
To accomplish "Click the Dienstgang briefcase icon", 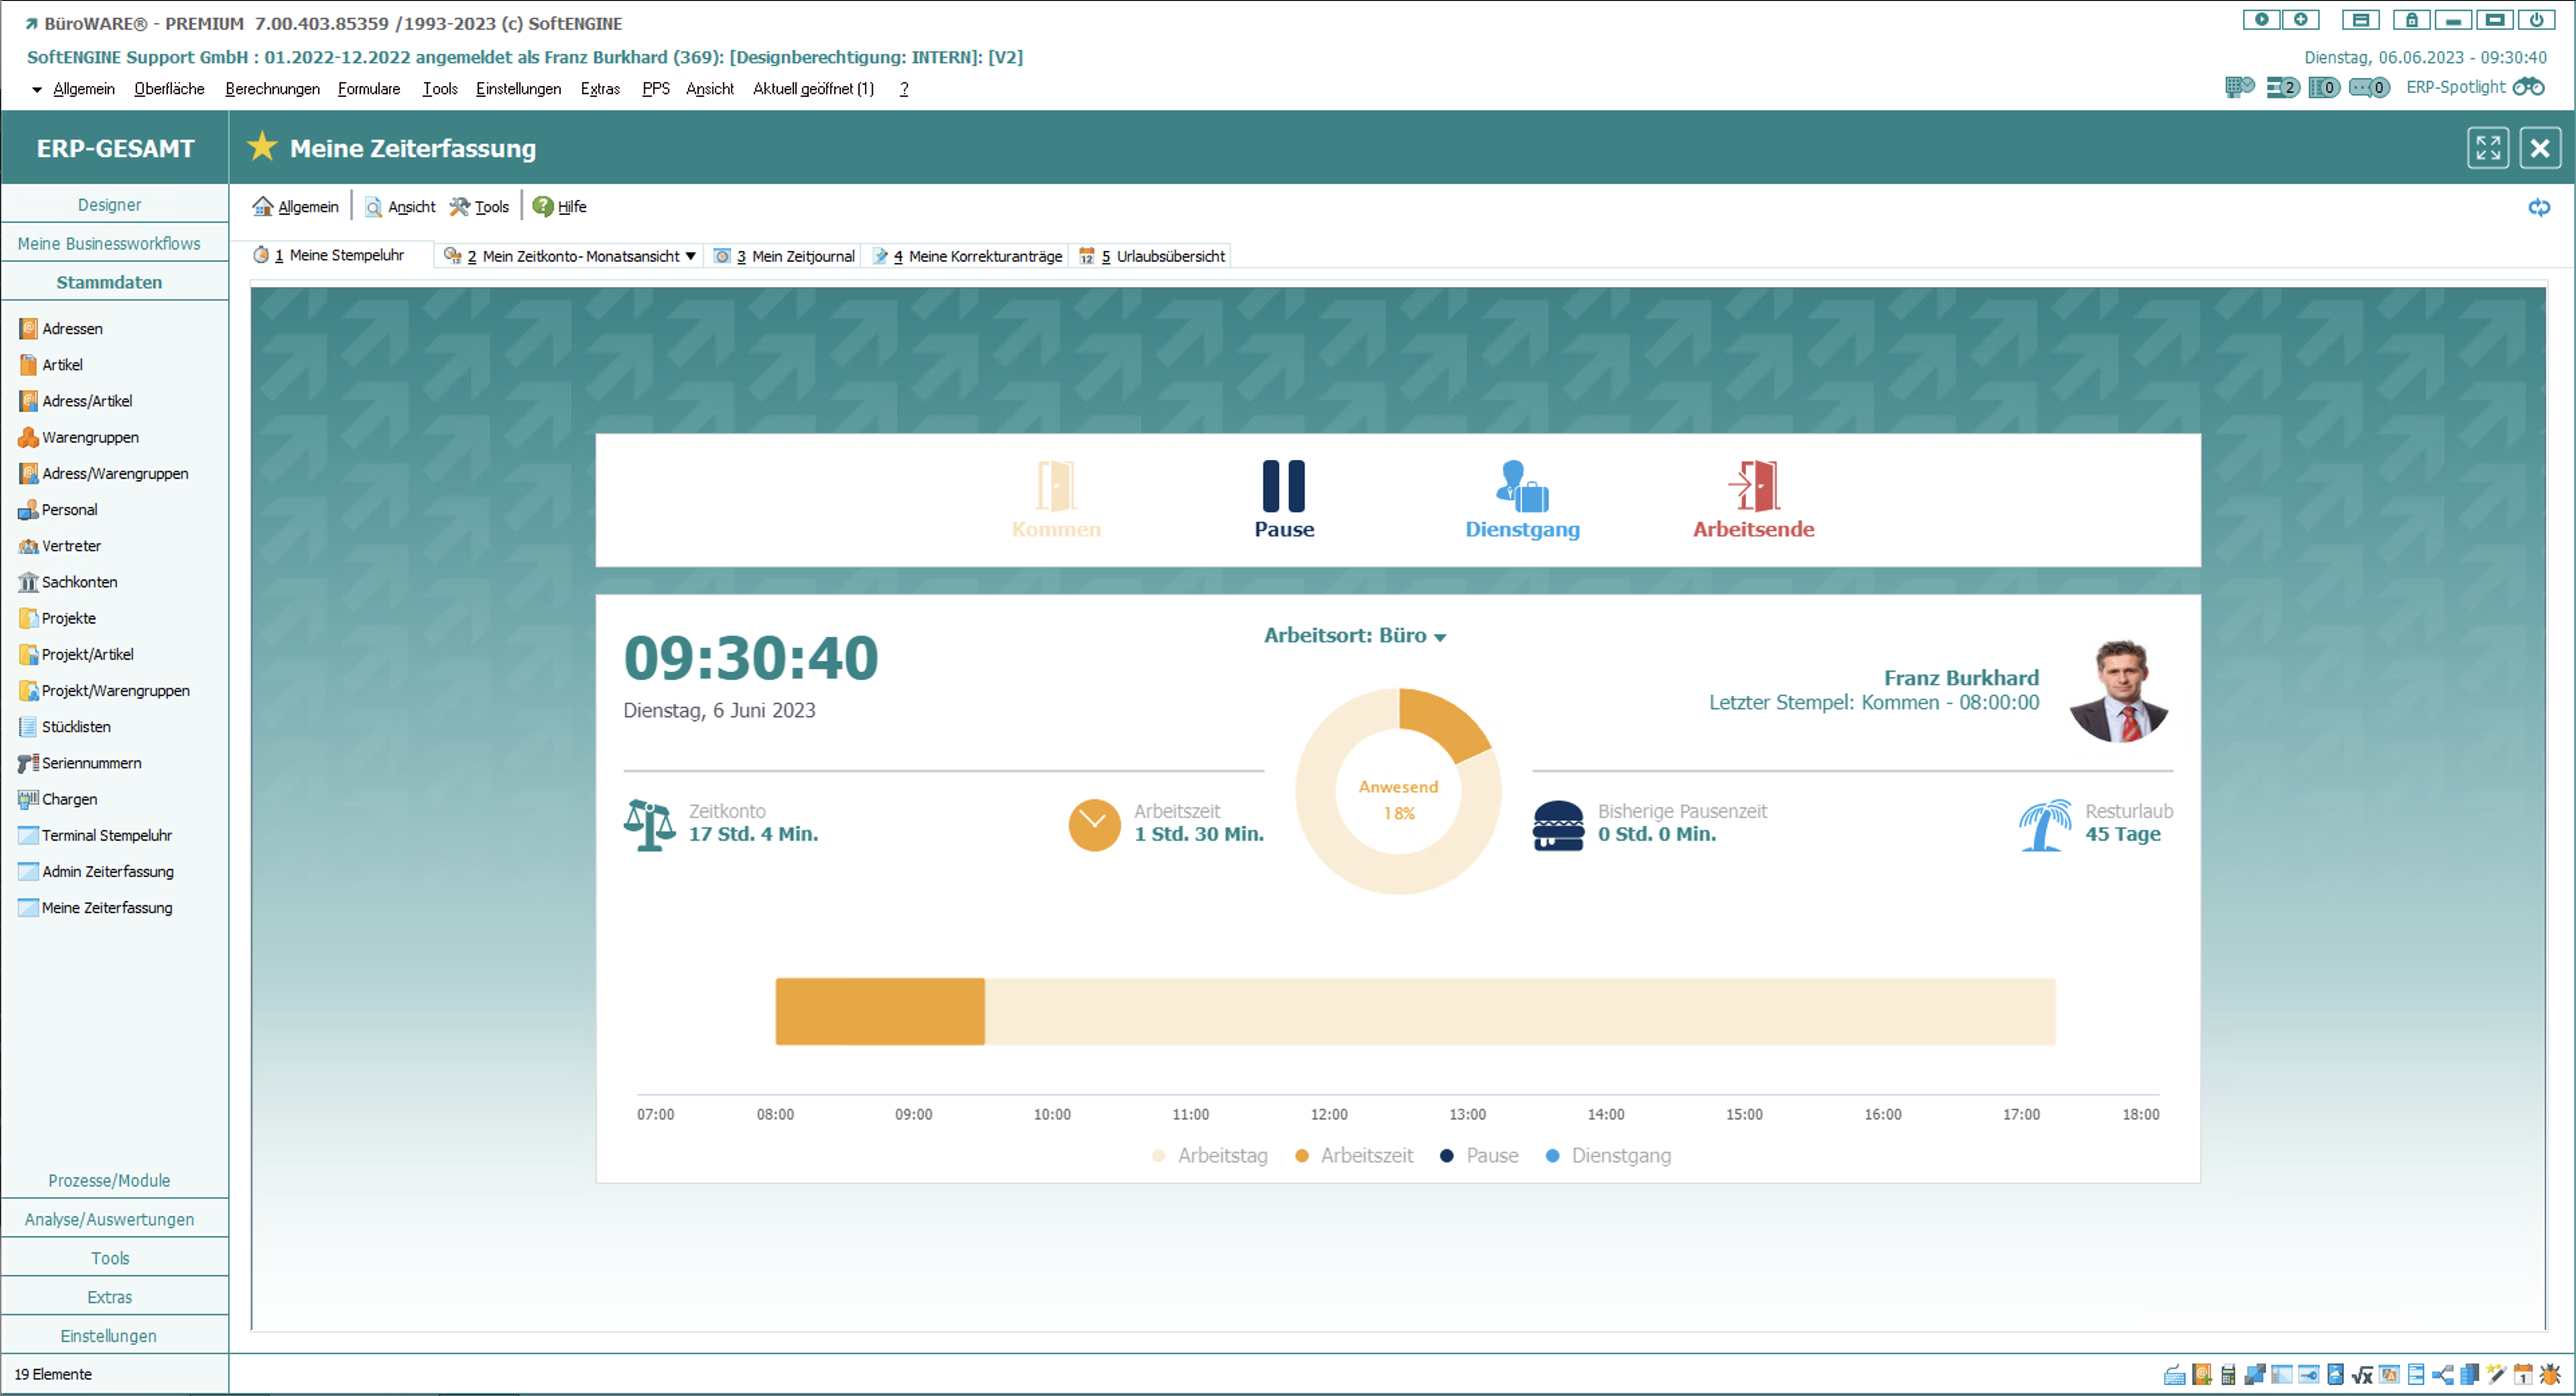I will pos(1521,486).
